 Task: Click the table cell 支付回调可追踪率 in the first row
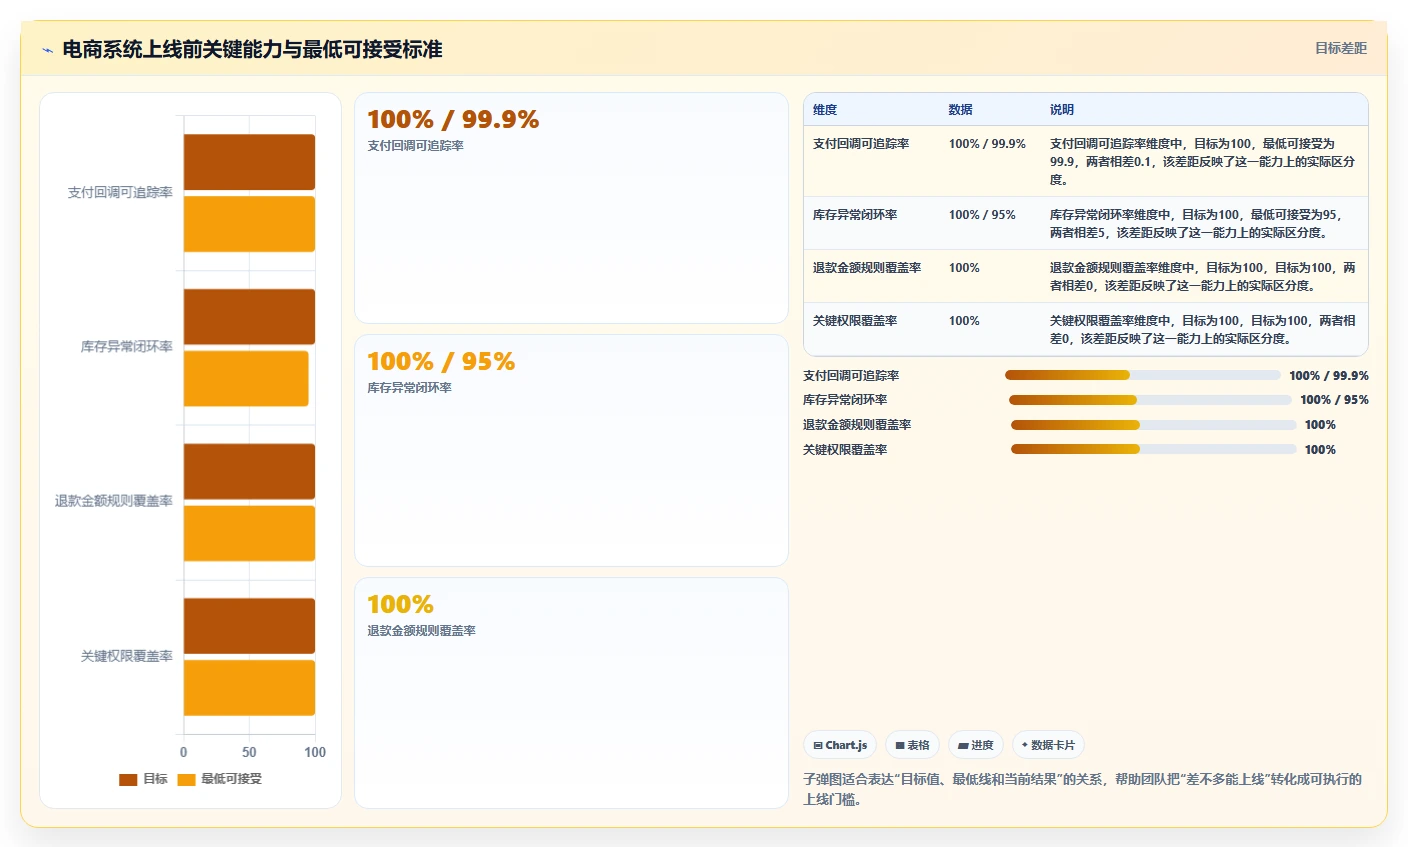click(861, 144)
